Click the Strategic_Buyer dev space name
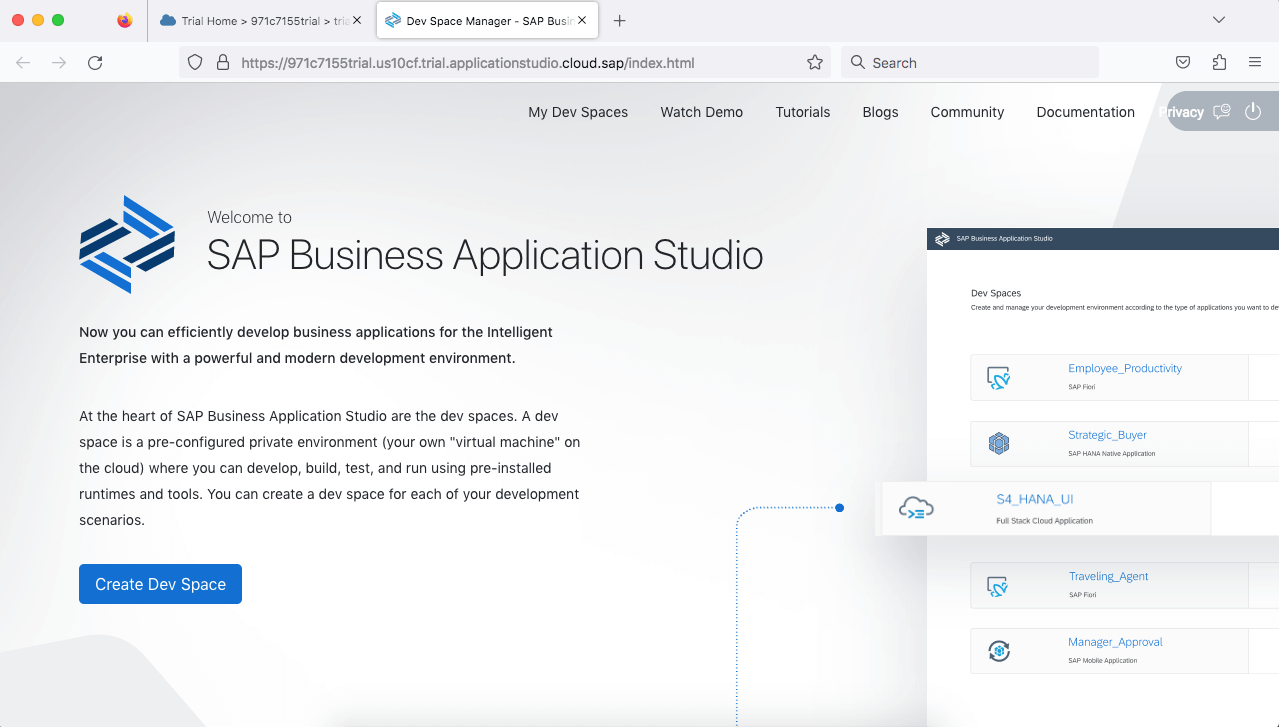This screenshot has width=1279, height=727. (x=1107, y=435)
